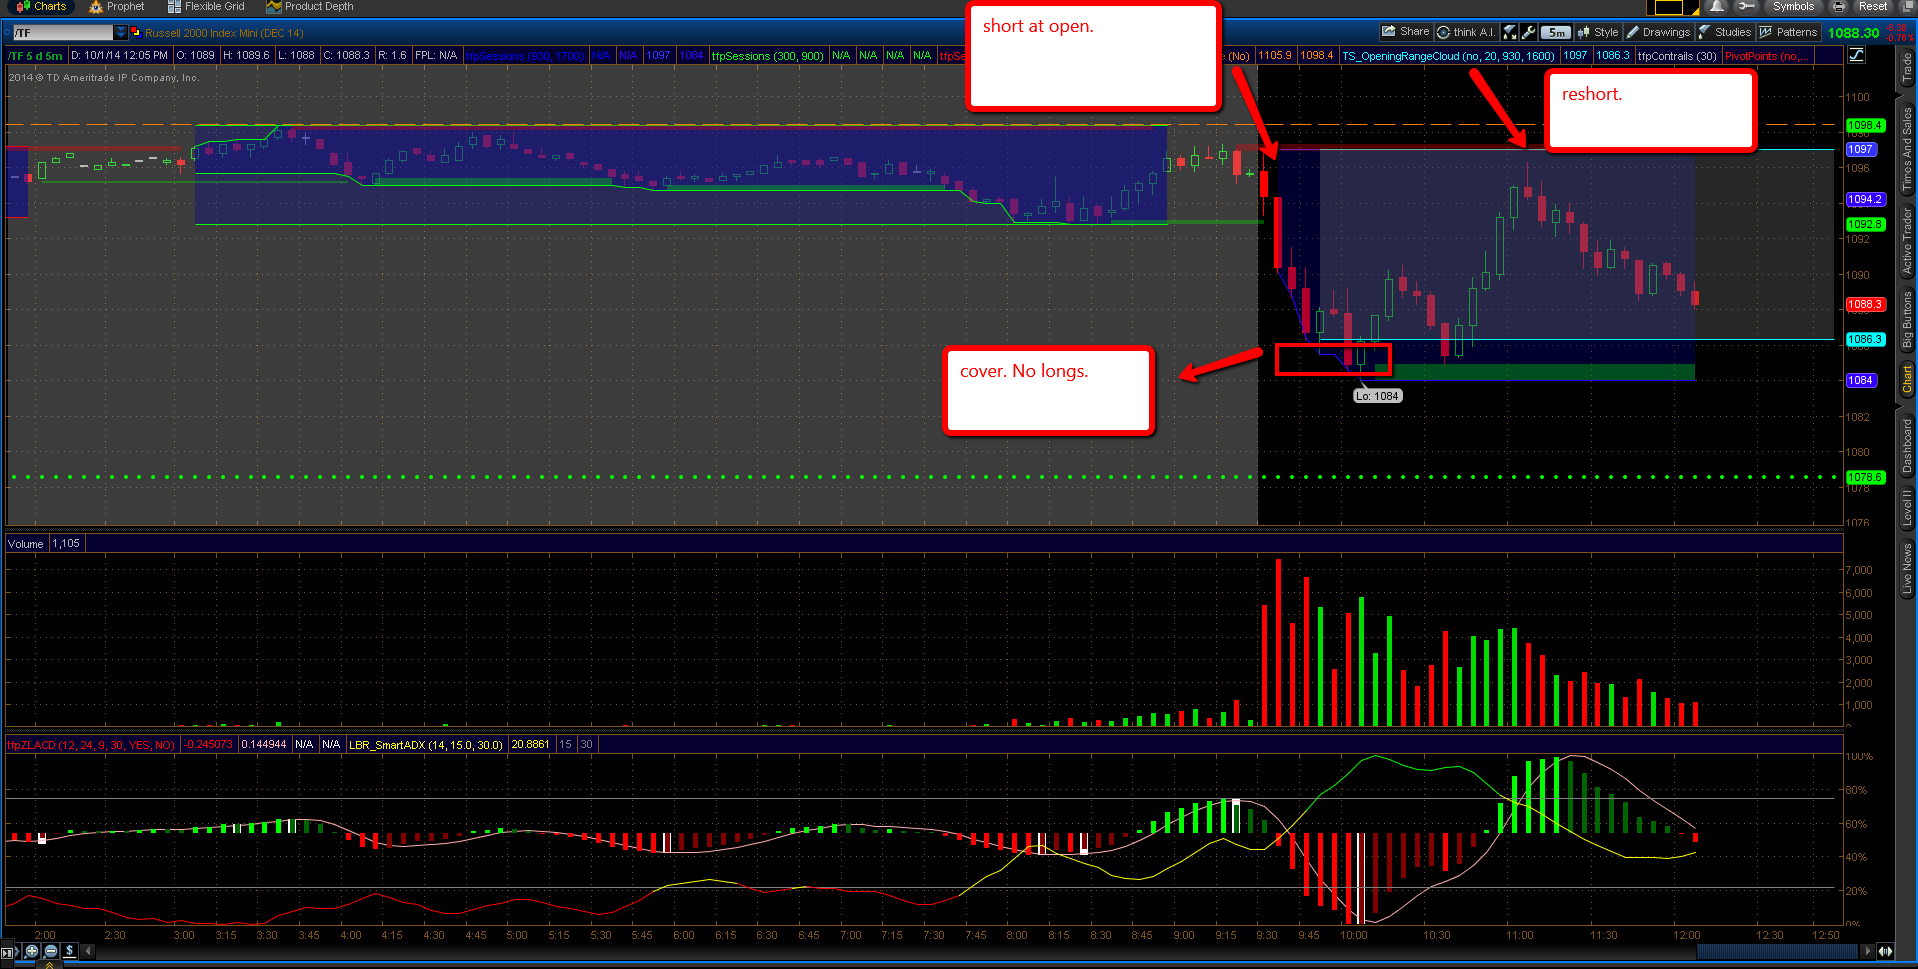Select the Chart side tab
The width and height of the screenshot is (1918, 969).
pos(1907,379)
